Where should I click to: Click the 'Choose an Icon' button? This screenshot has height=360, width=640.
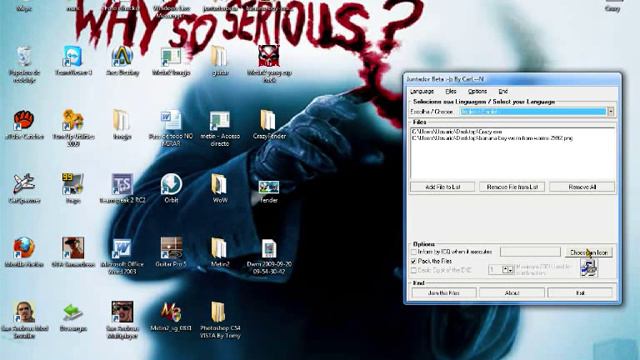(589, 252)
